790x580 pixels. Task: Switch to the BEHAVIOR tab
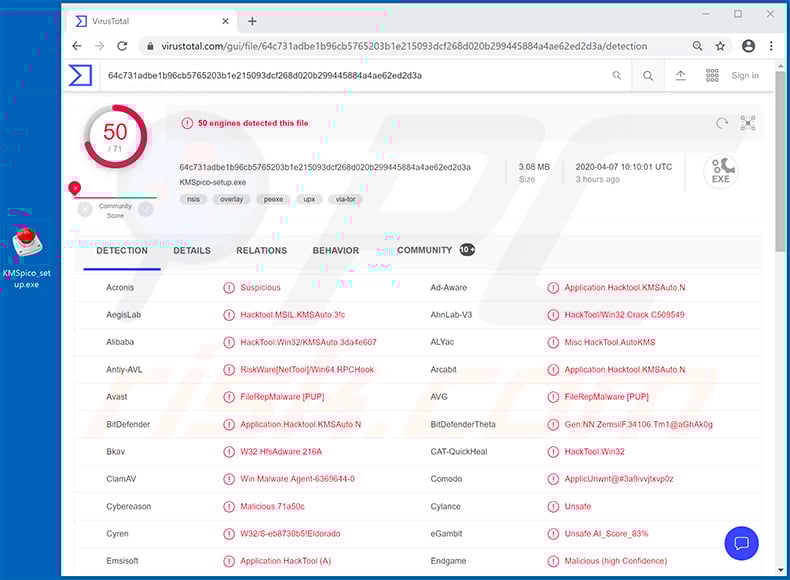[336, 250]
